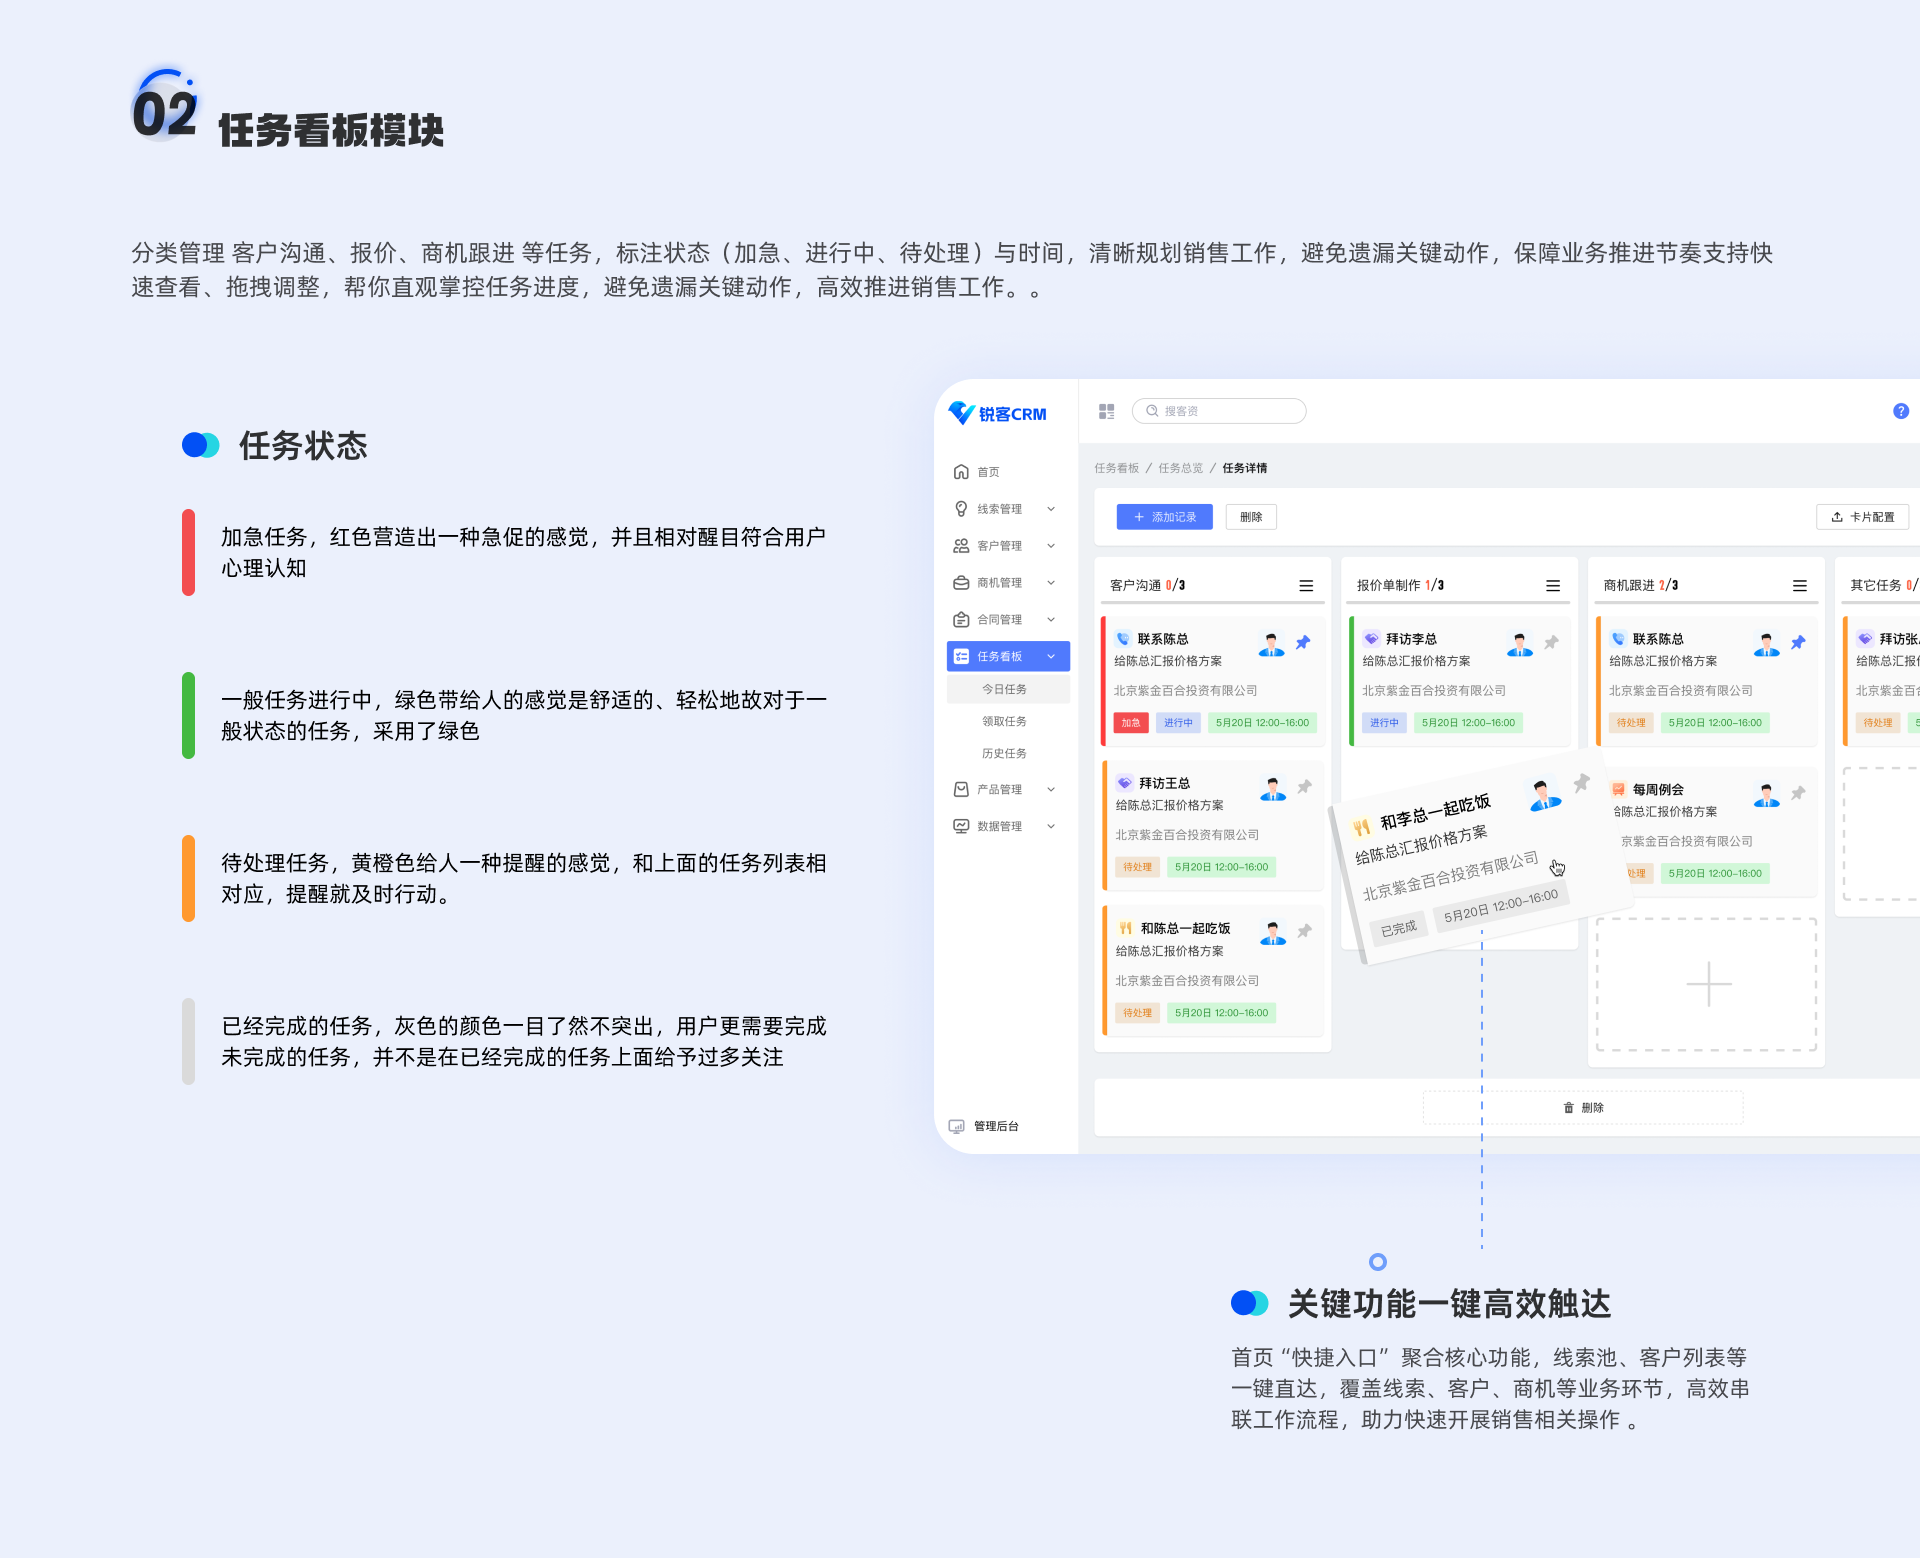
Task: Open the blue help question icon
Action: [x=1900, y=411]
